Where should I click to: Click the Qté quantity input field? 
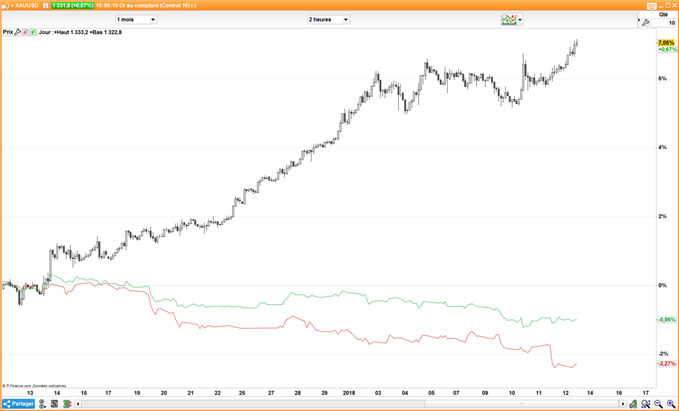[x=663, y=23]
